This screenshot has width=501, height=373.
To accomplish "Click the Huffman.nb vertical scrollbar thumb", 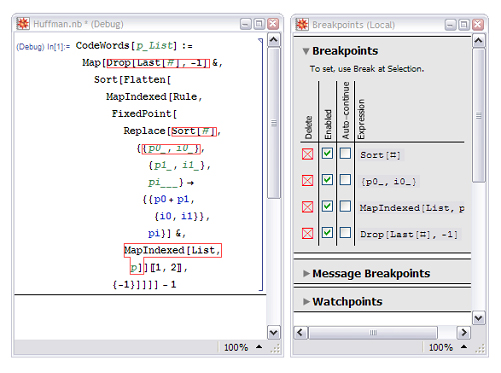I will 274,123.
